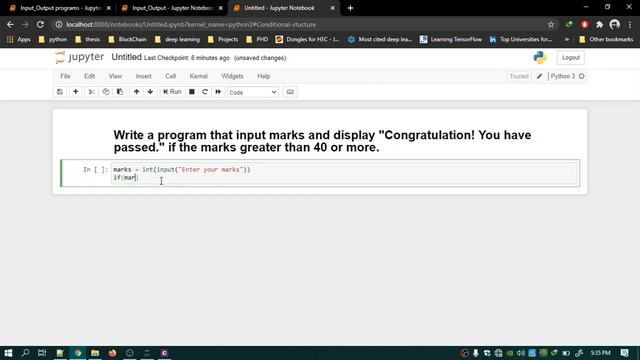Open the Help menu
640x360 pixels.
point(264,76)
